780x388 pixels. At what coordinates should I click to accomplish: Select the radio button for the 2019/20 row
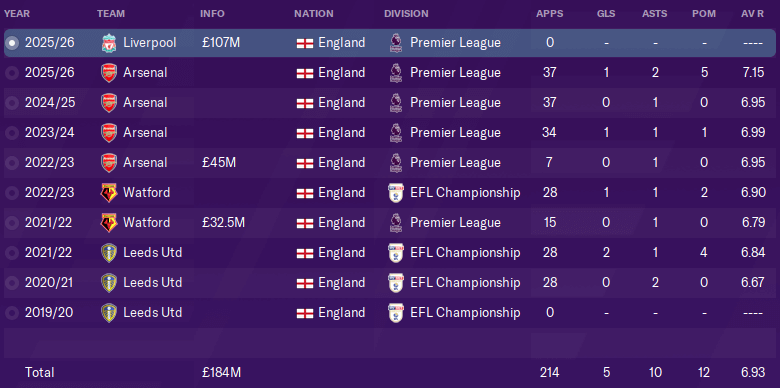point(12,312)
